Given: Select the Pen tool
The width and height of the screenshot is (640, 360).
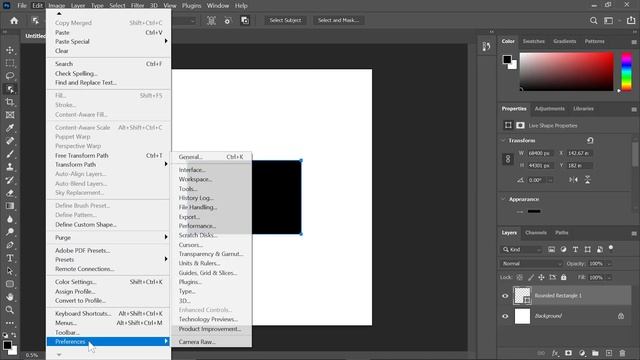Looking at the screenshot, I should [10, 245].
